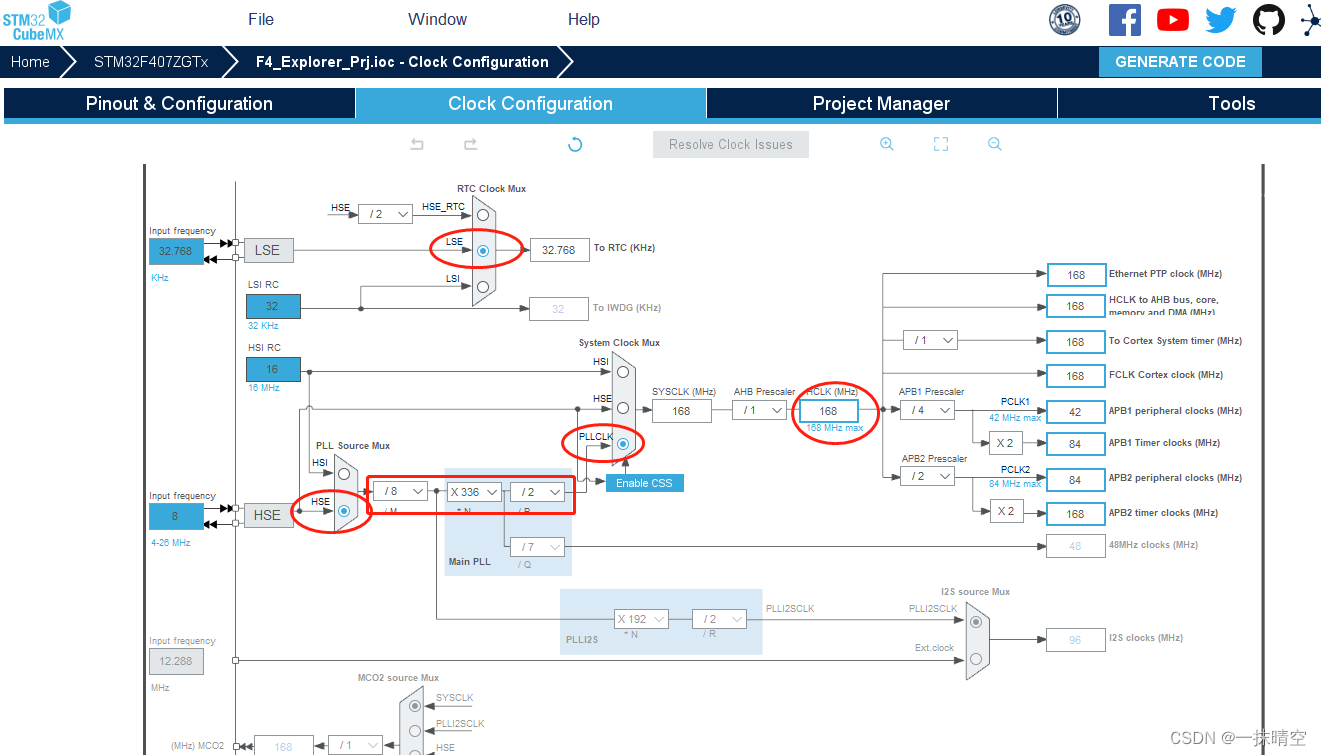This screenshot has height=756, width=1321.
Task: Open the PLL /8 M divider dropdown
Action: [x=400, y=491]
